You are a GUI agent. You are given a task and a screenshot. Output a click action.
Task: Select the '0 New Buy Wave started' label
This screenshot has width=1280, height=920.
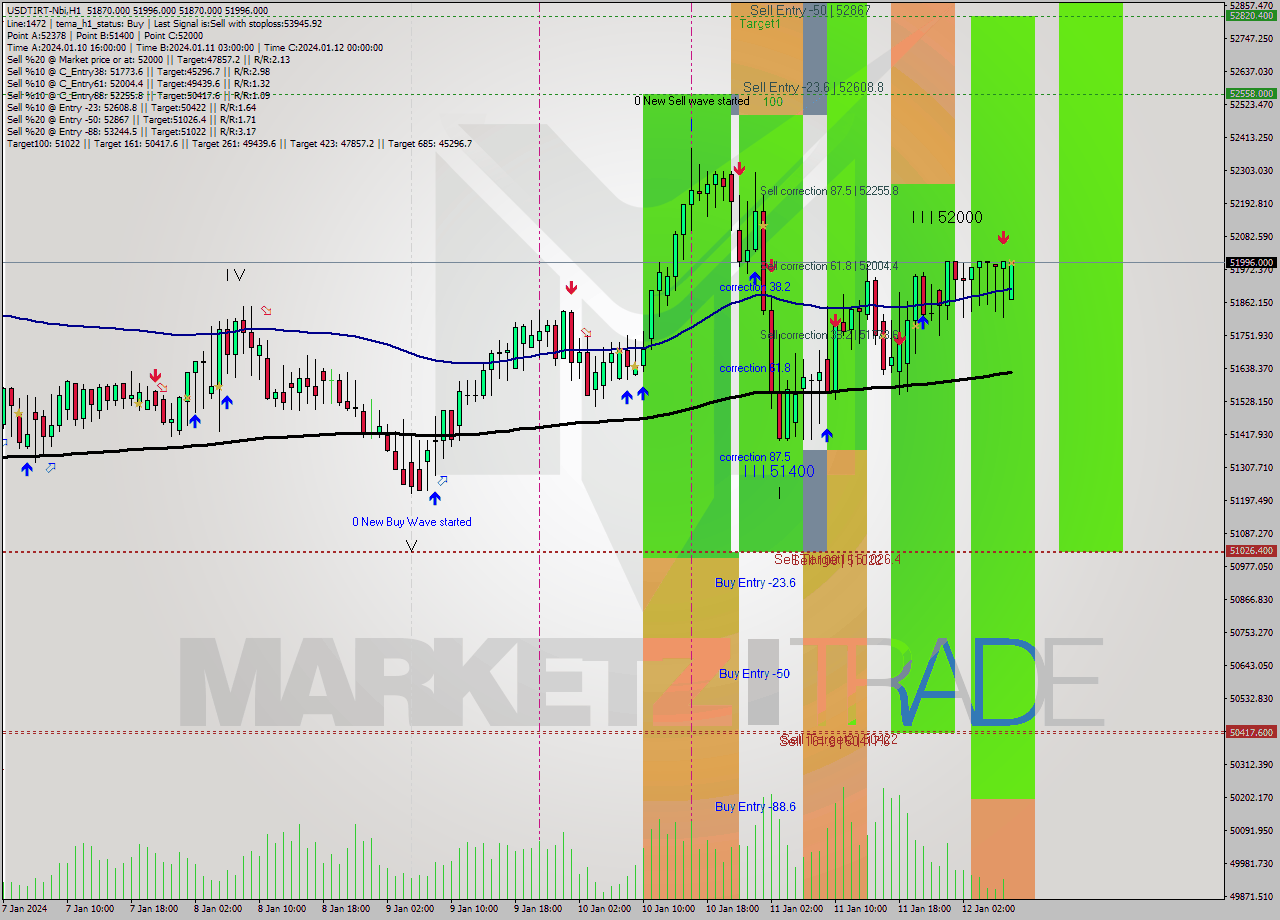coord(411,522)
